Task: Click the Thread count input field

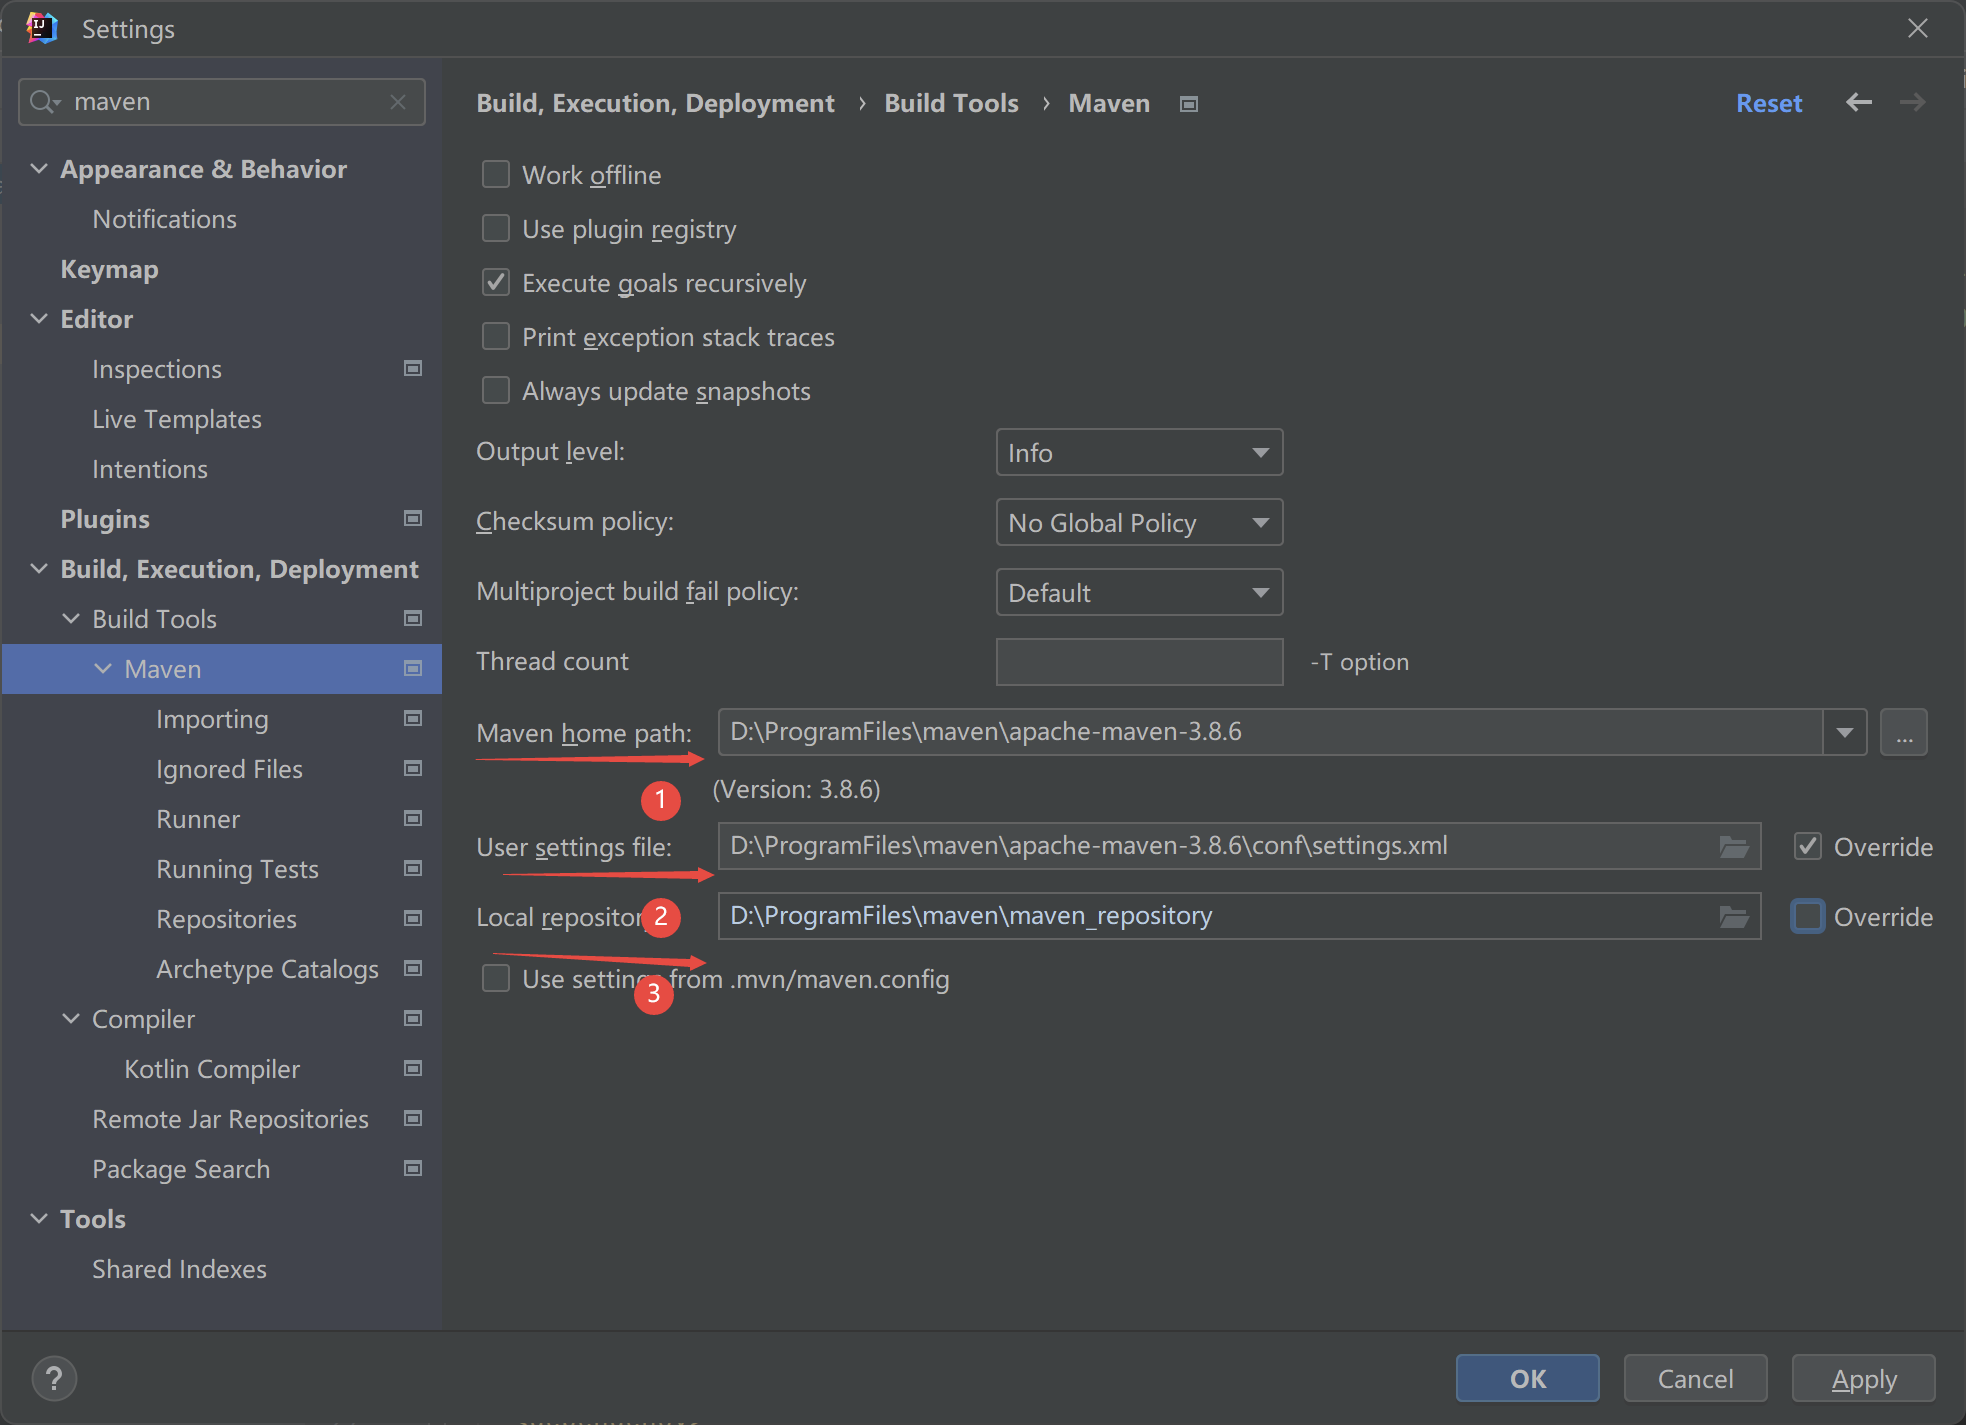Action: tap(1139, 662)
